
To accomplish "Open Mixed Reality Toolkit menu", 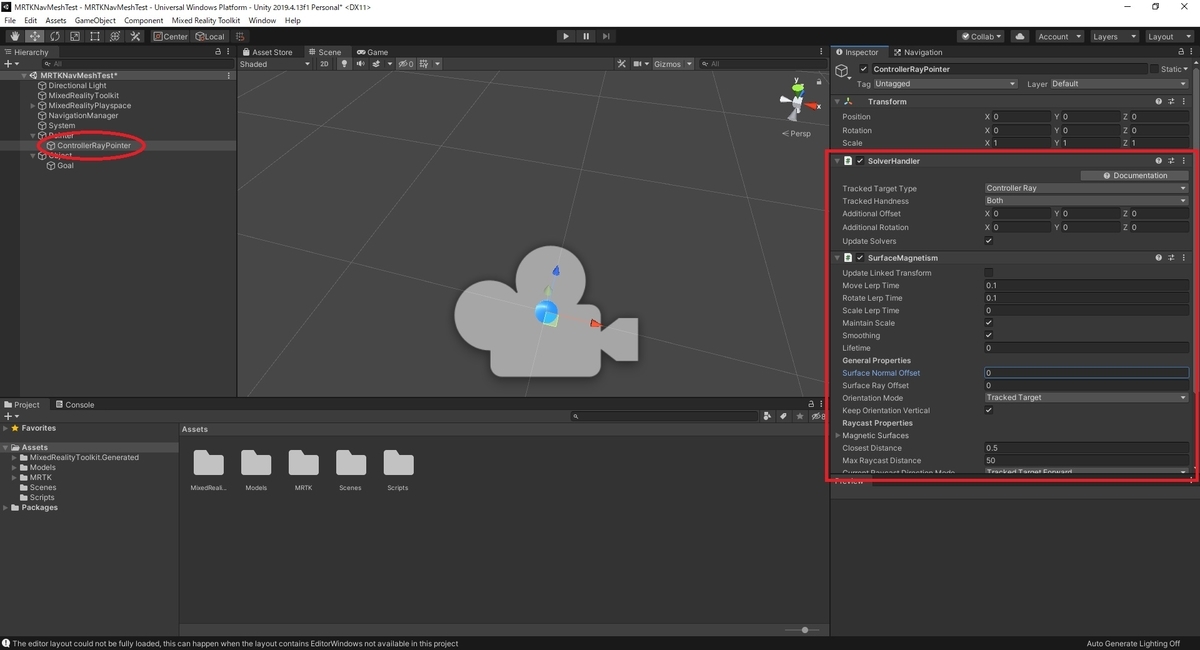I will click(206, 20).
